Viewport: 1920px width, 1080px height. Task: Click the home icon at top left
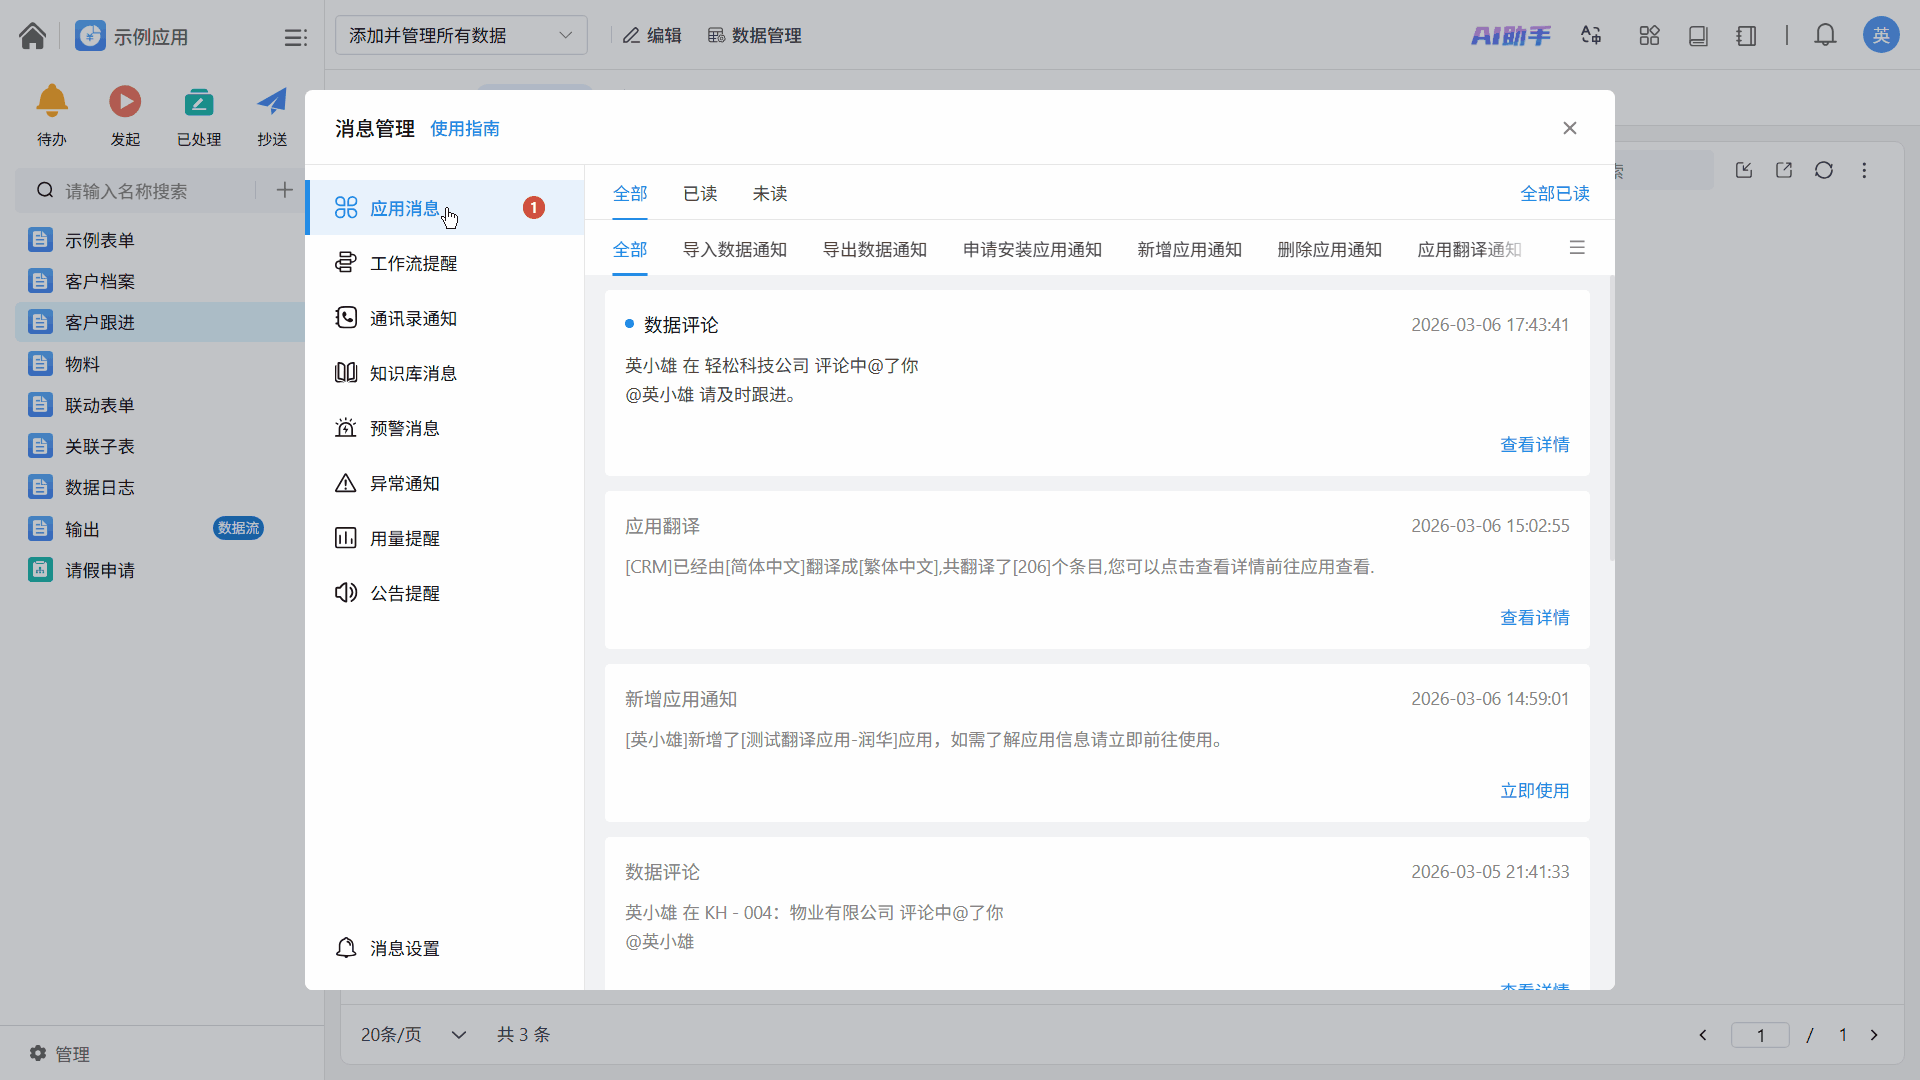[x=32, y=36]
